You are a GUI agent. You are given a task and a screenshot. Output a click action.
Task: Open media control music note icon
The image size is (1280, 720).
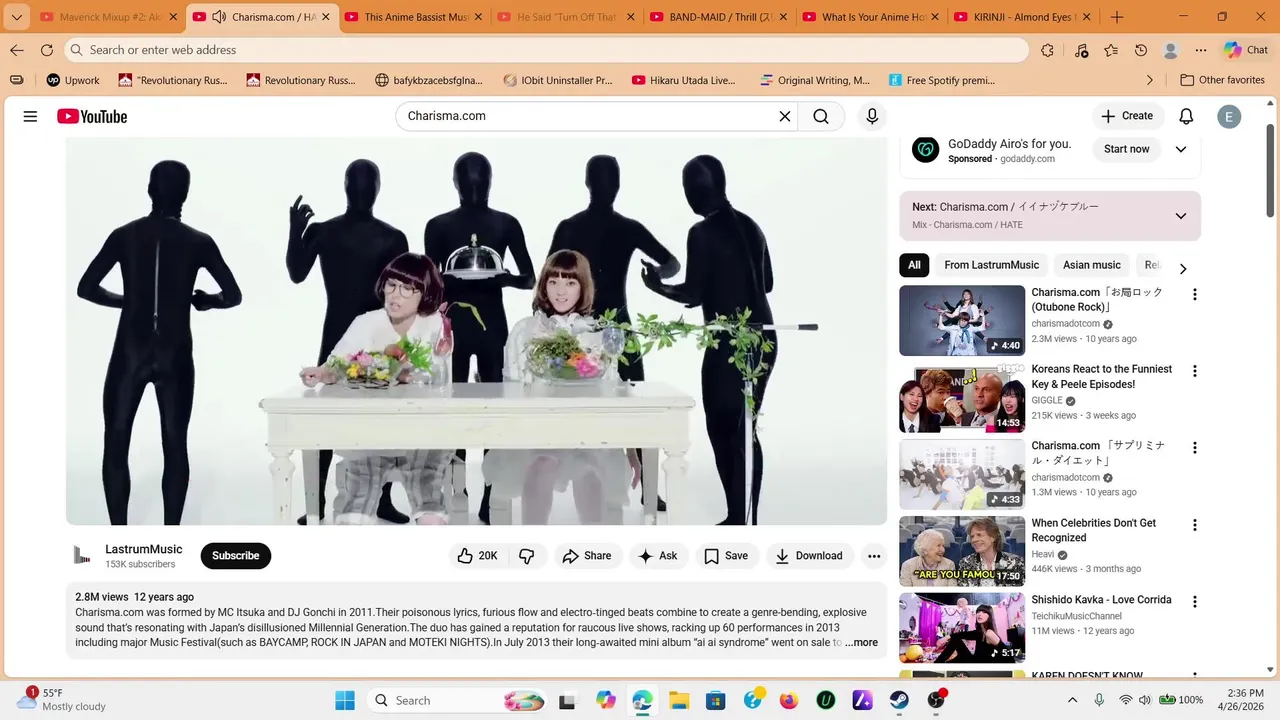pos(1081,50)
